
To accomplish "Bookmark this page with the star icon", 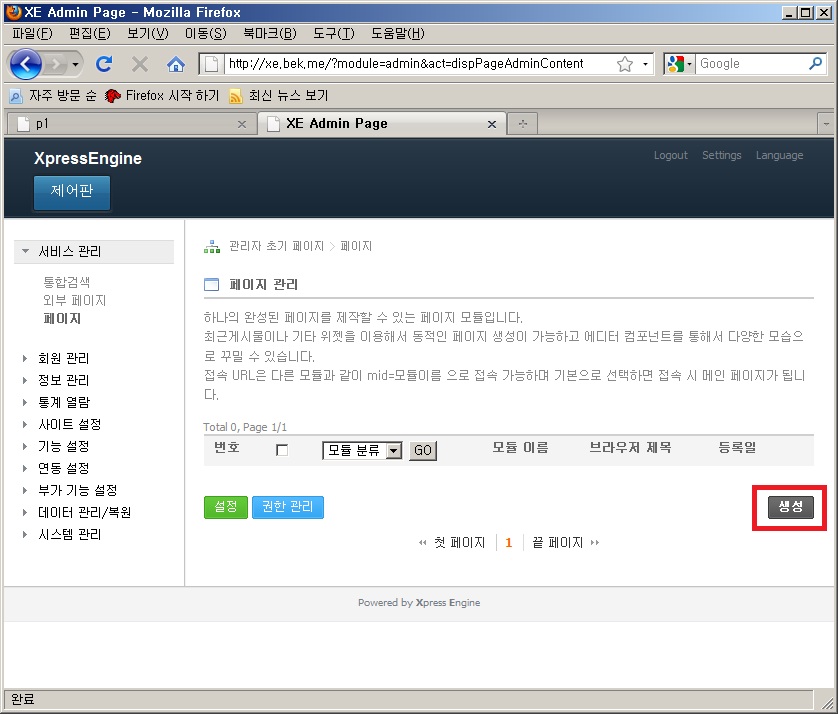I will pos(624,65).
